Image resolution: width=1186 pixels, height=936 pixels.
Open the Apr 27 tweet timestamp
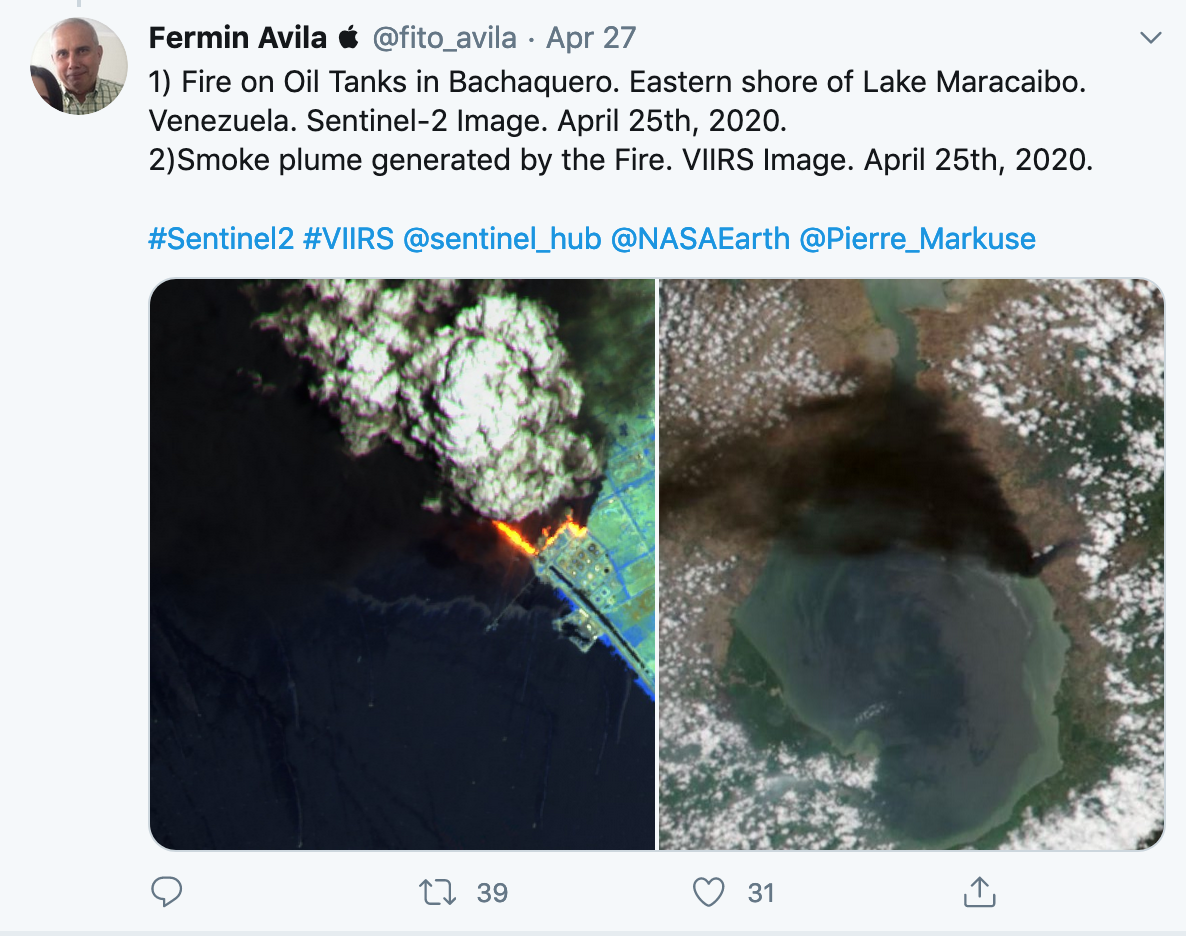coord(592,39)
